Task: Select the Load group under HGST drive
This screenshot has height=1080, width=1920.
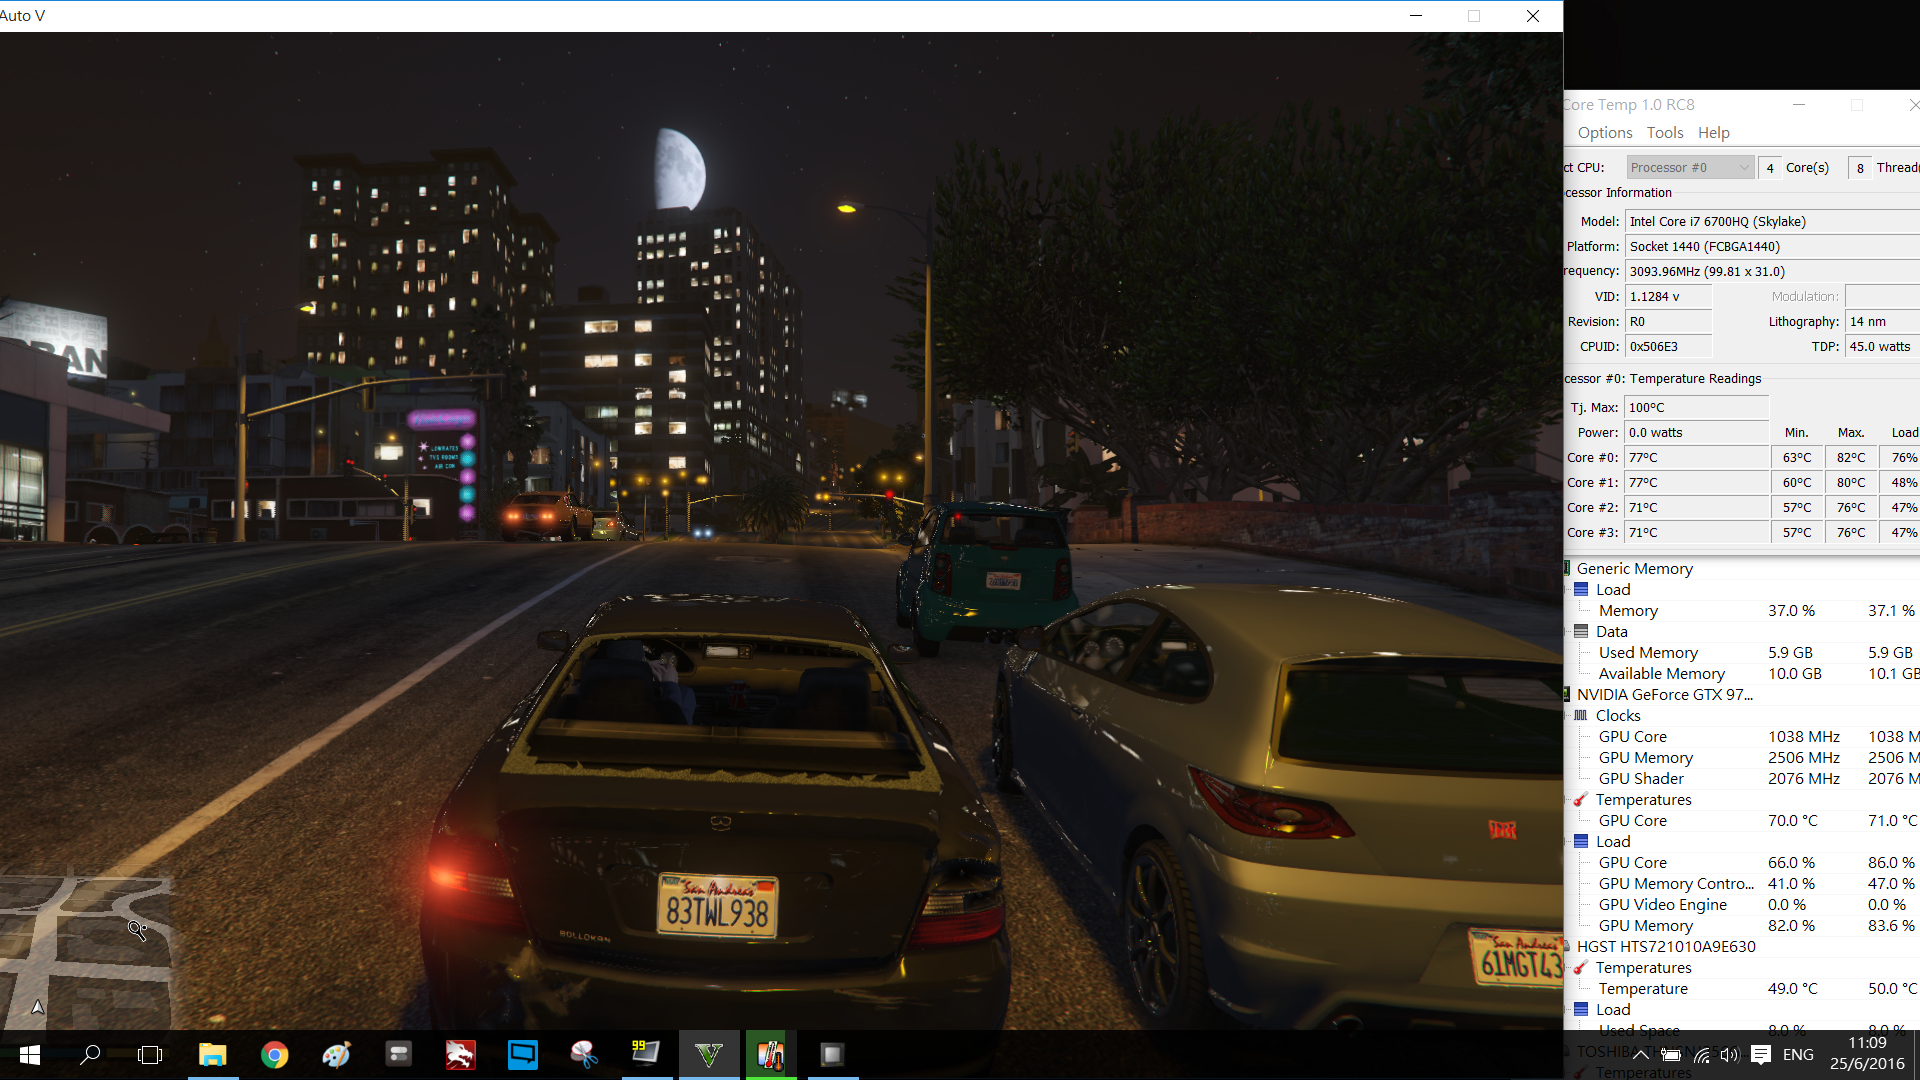Action: tap(1613, 1009)
